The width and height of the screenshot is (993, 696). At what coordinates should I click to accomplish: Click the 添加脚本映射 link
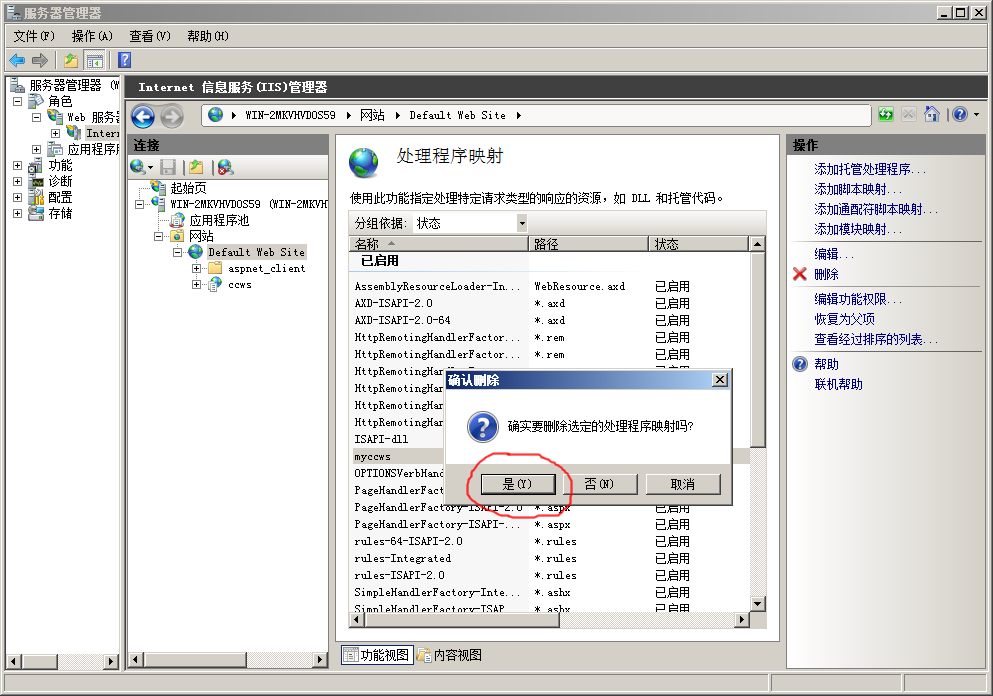point(858,189)
